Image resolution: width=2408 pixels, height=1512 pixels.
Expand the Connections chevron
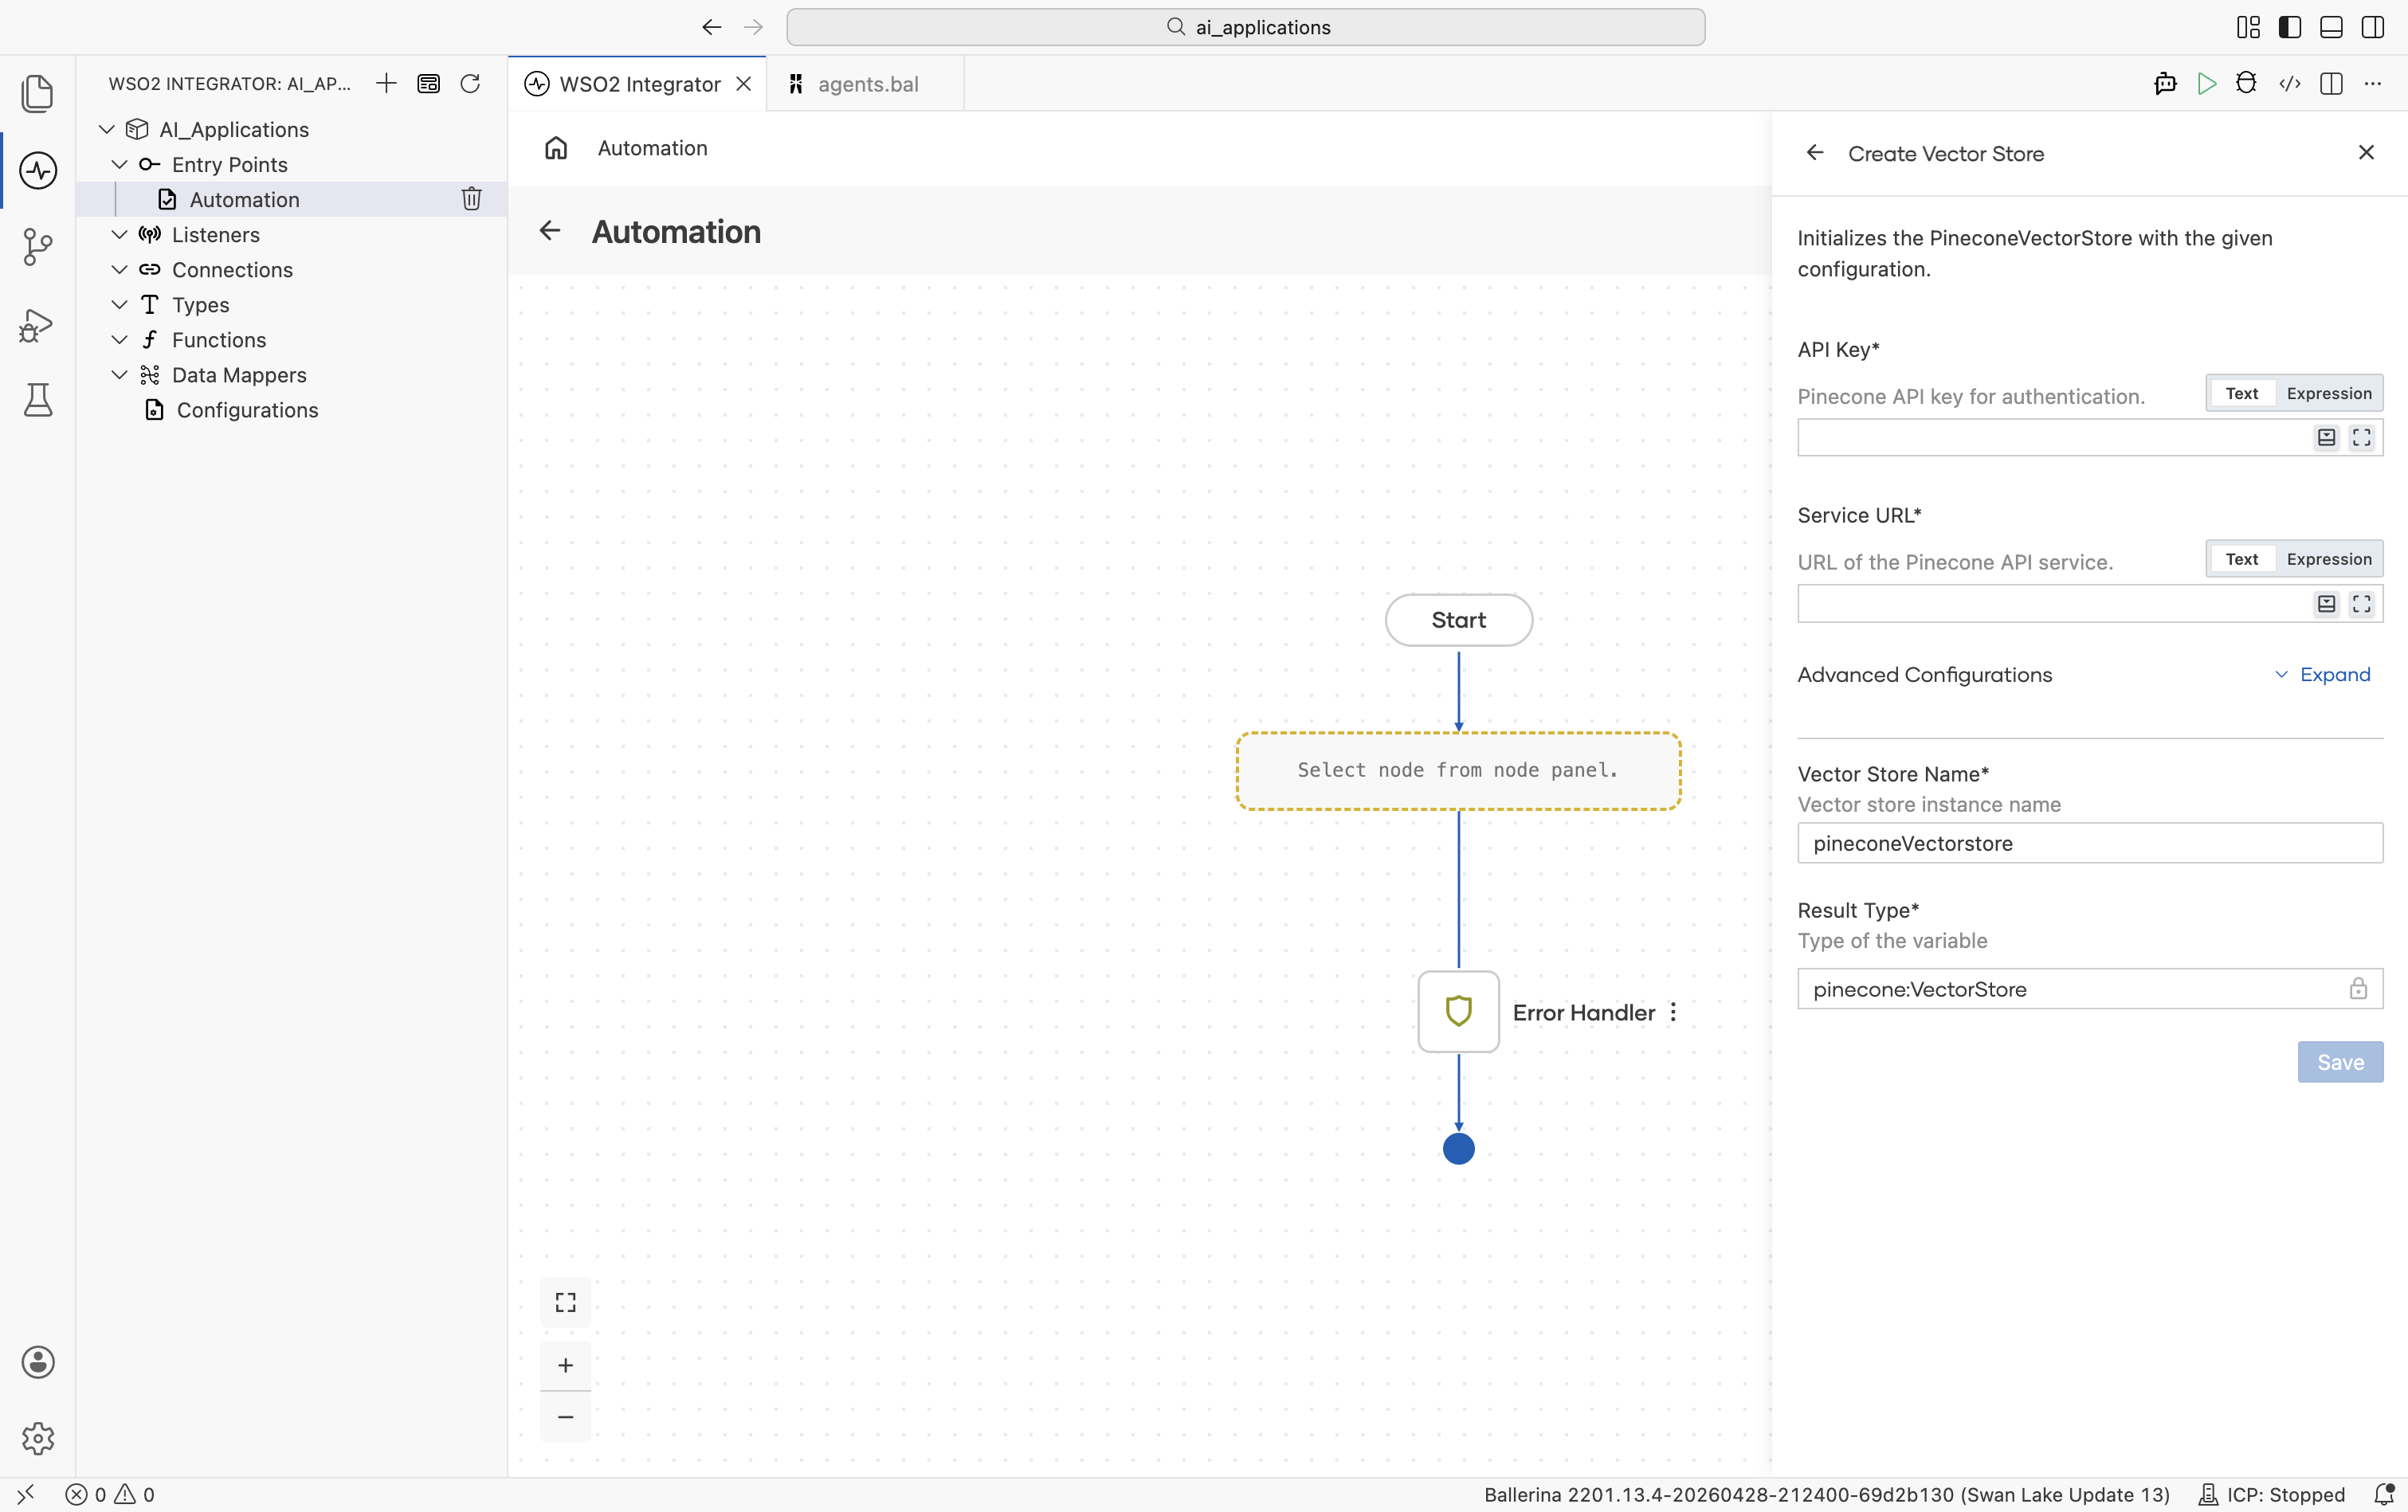point(119,269)
